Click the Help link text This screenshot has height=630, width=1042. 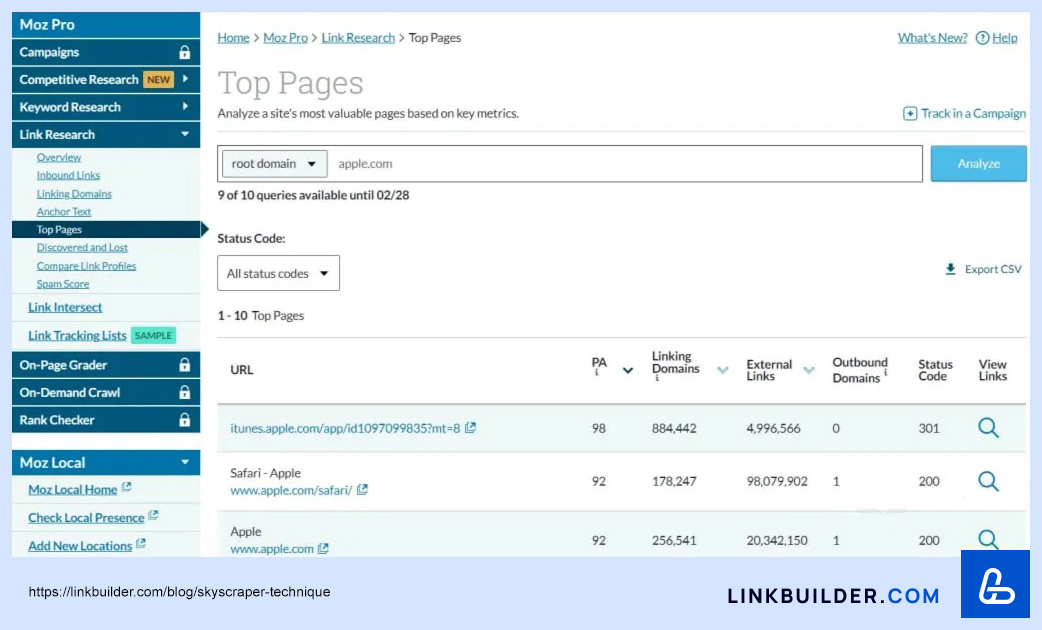coord(1005,38)
